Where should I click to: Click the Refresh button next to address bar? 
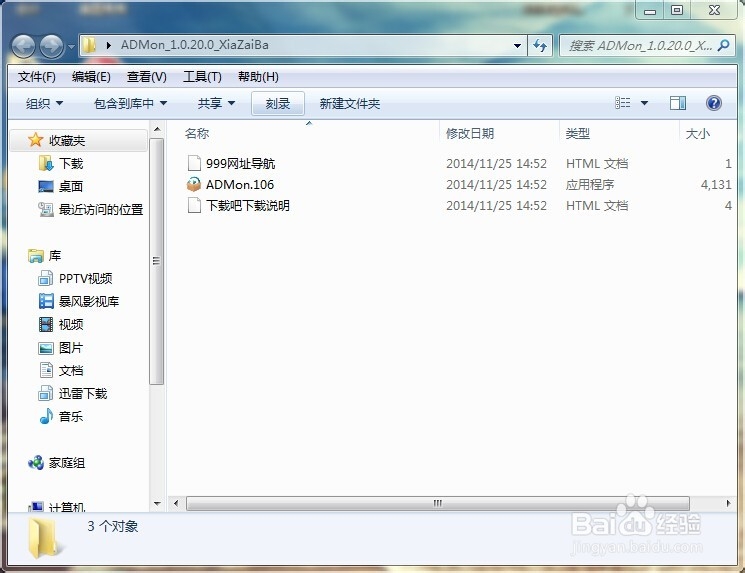[x=540, y=46]
